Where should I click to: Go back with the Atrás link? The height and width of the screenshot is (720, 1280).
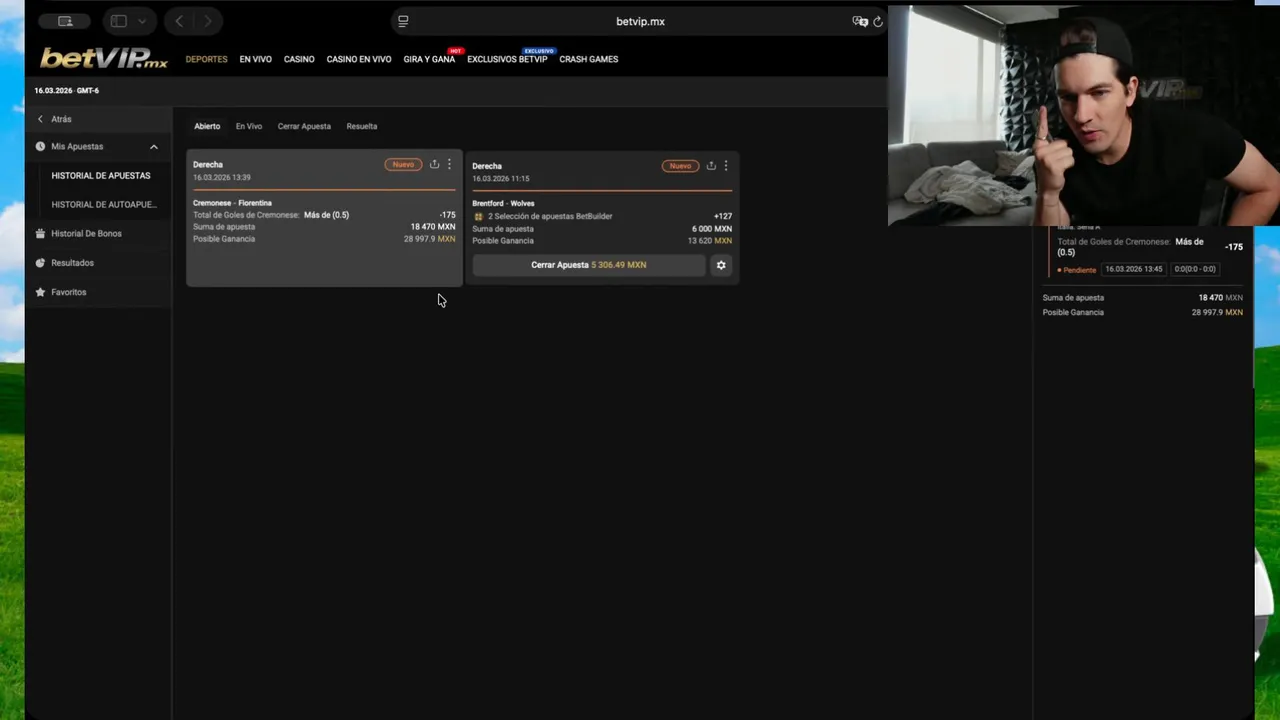(61, 119)
